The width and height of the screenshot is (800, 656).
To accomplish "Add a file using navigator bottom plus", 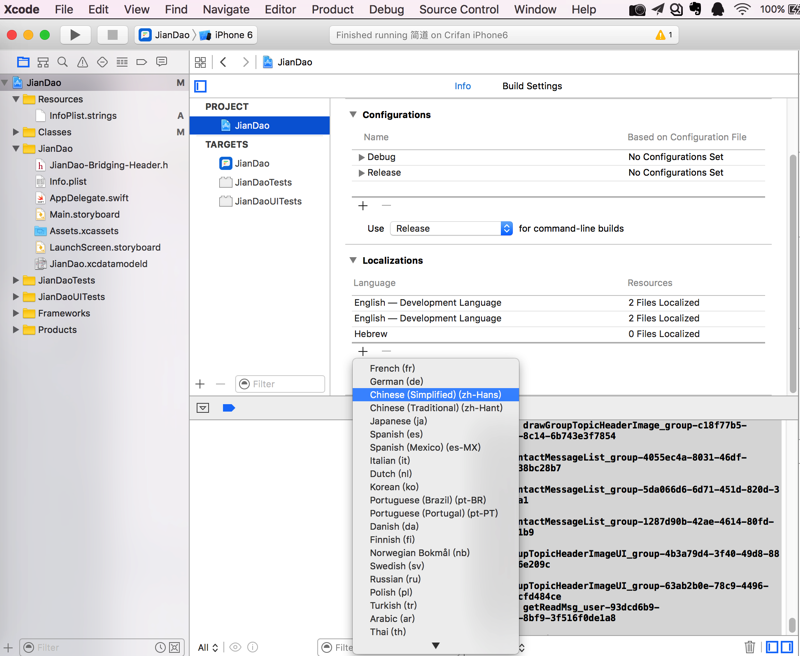I will tap(8, 648).
